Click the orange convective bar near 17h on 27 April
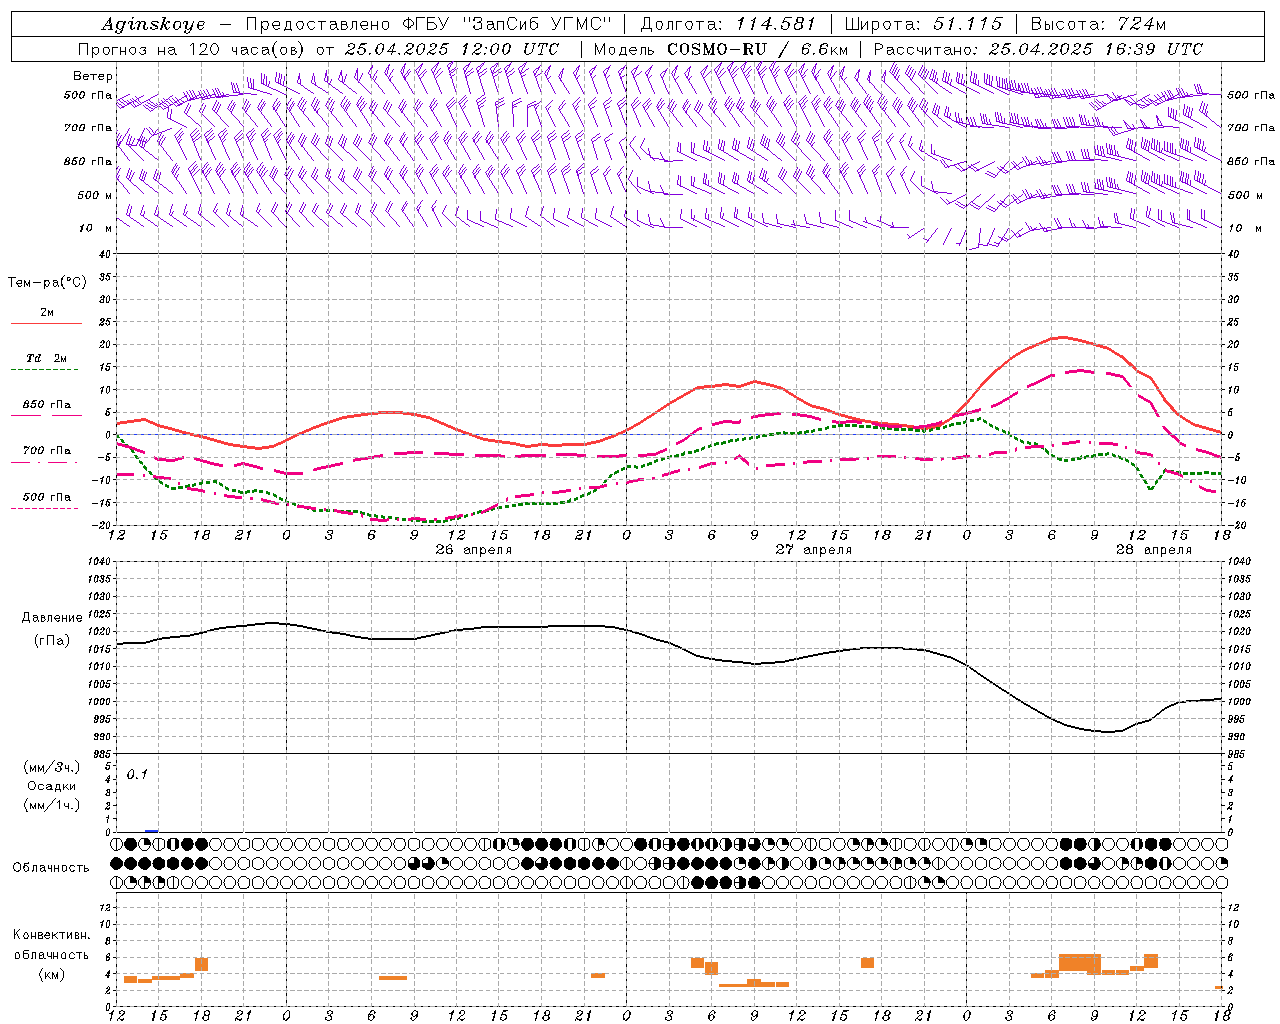 (x=867, y=963)
